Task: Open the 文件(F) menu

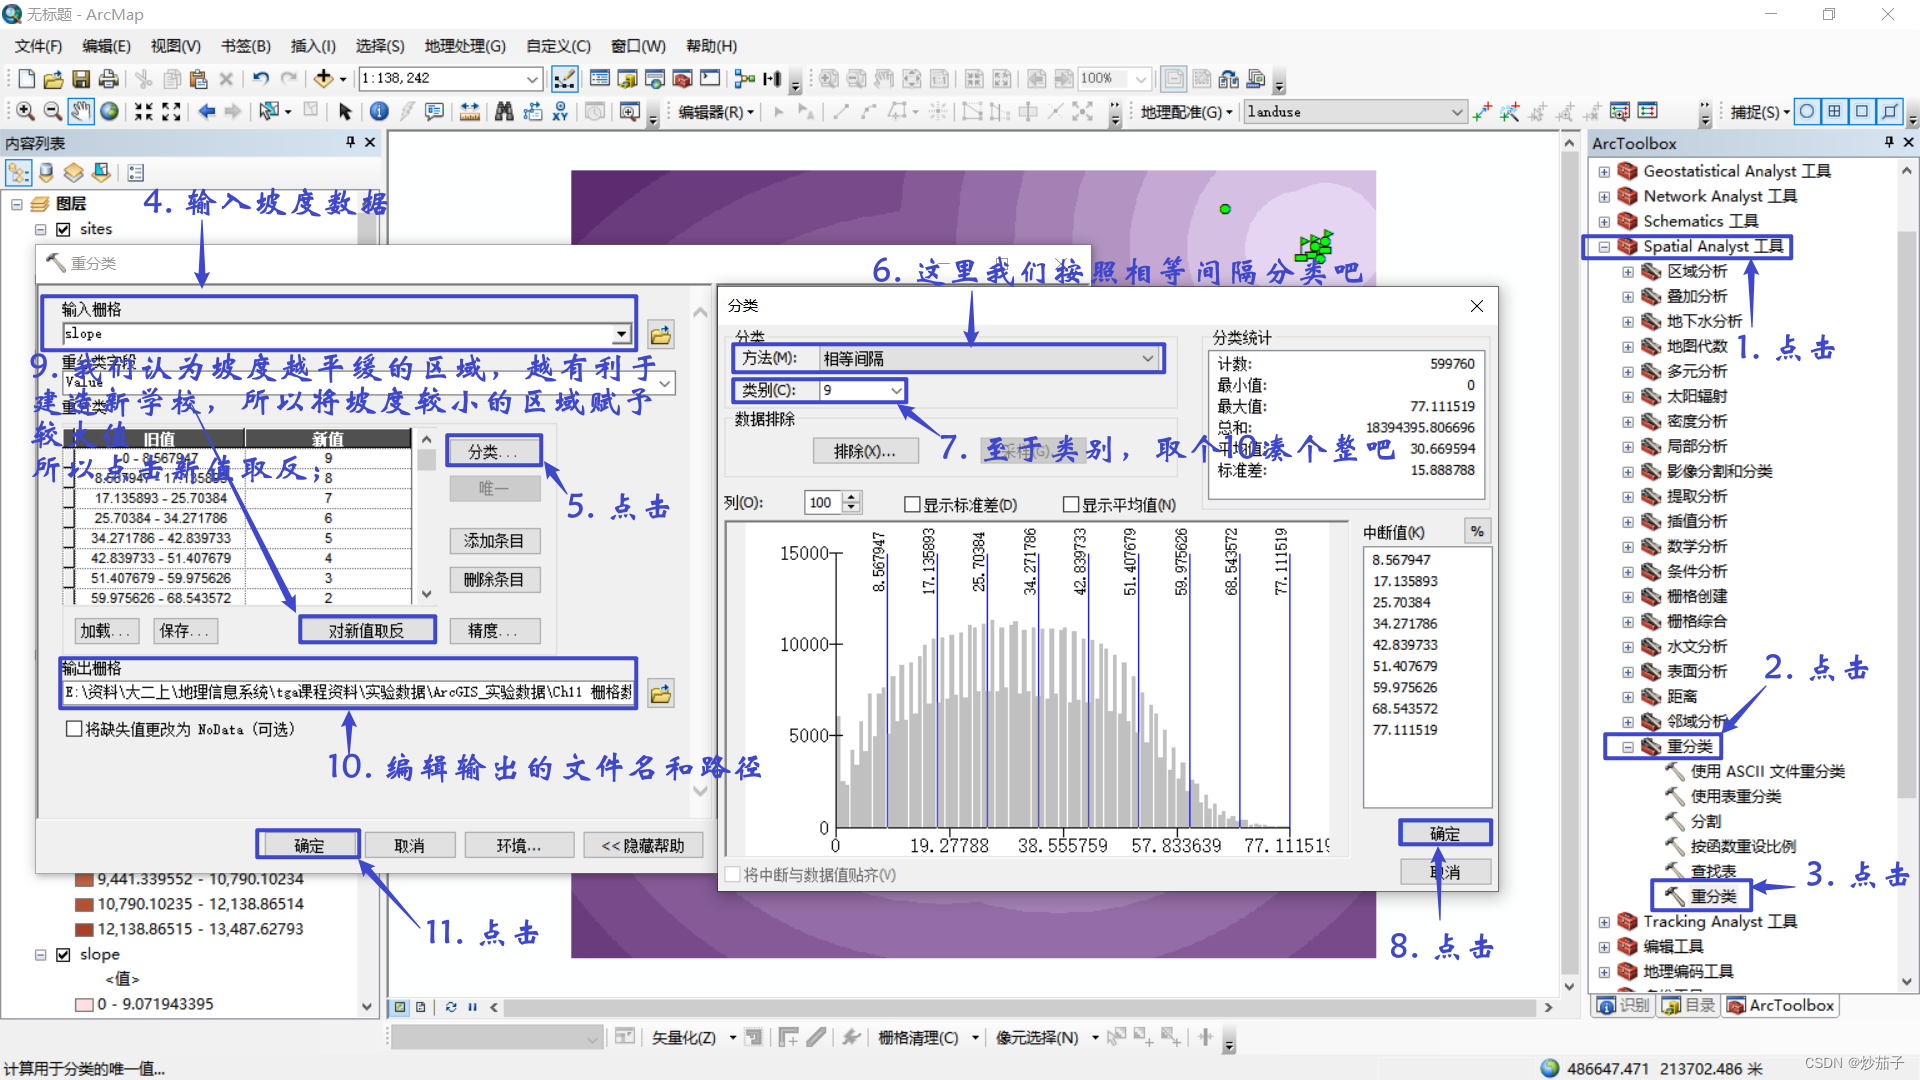Action: [x=38, y=46]
